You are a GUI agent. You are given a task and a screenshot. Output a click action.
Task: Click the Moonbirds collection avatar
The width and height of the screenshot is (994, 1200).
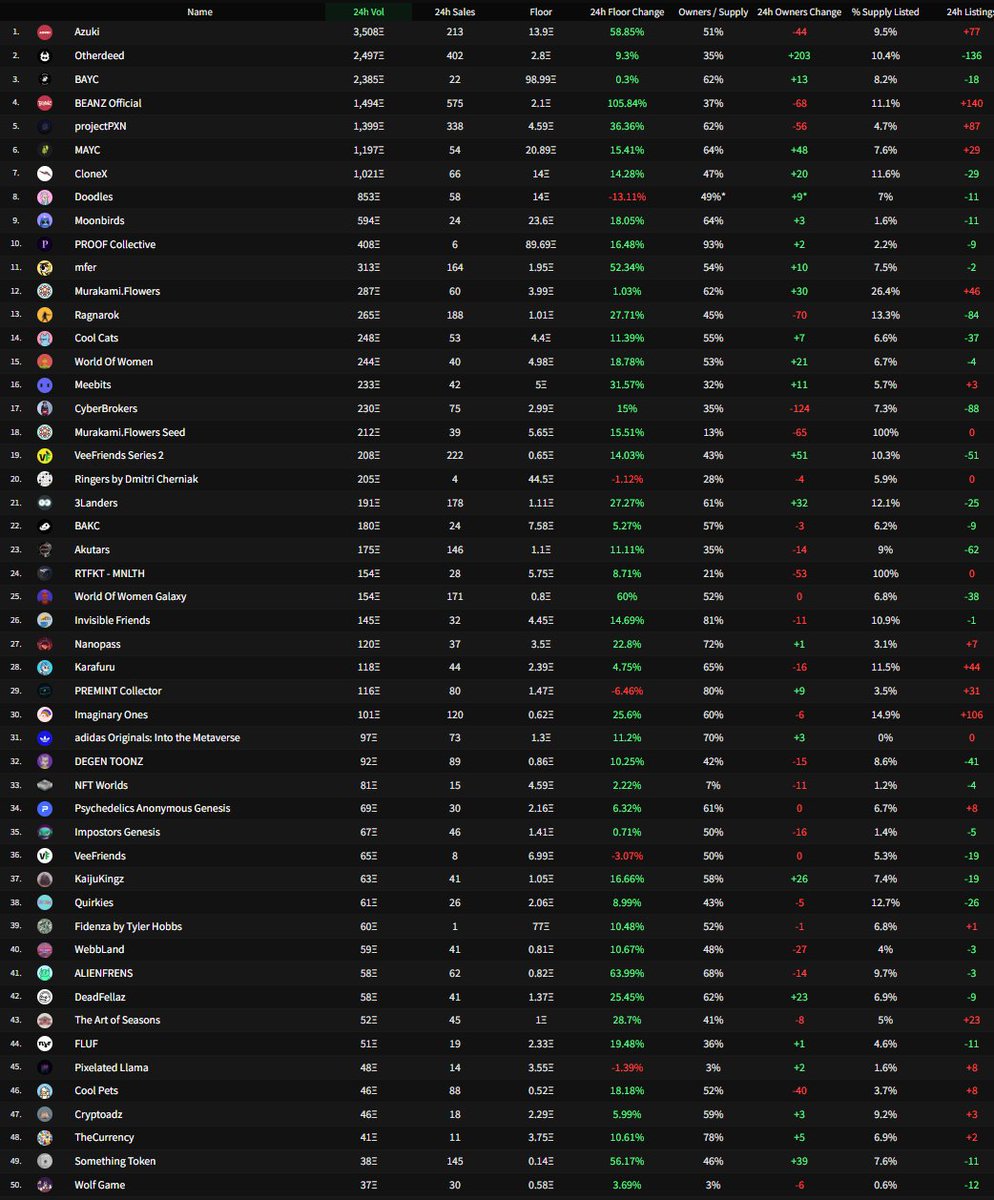(45, 220)
